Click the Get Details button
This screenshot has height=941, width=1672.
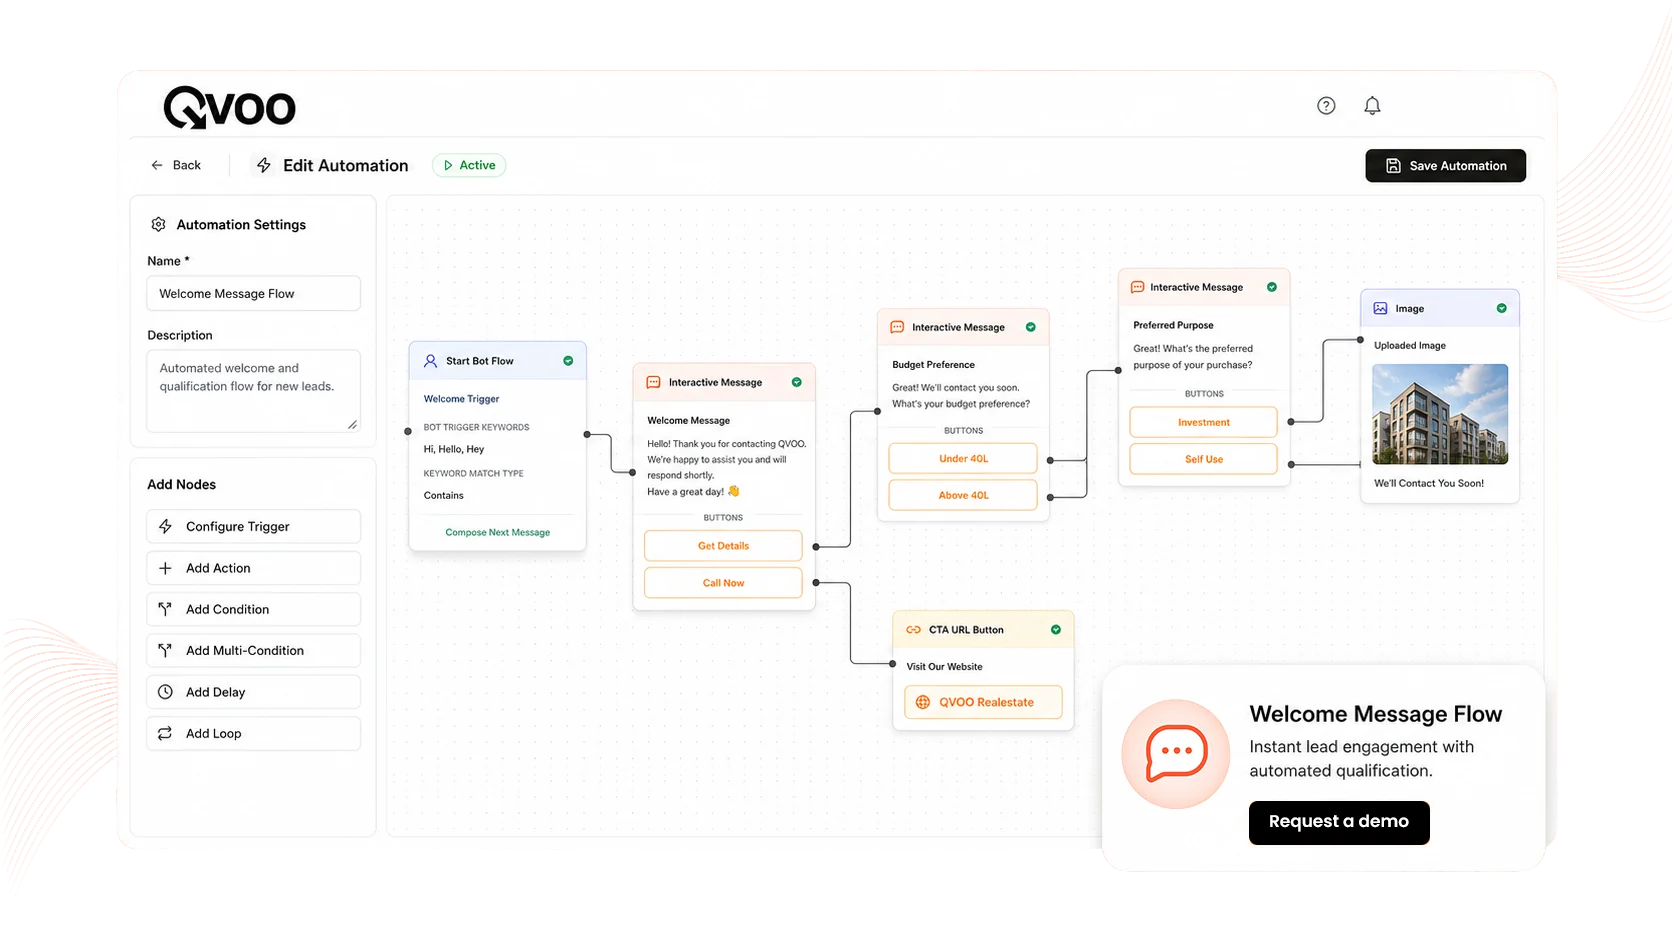(723, 546)
